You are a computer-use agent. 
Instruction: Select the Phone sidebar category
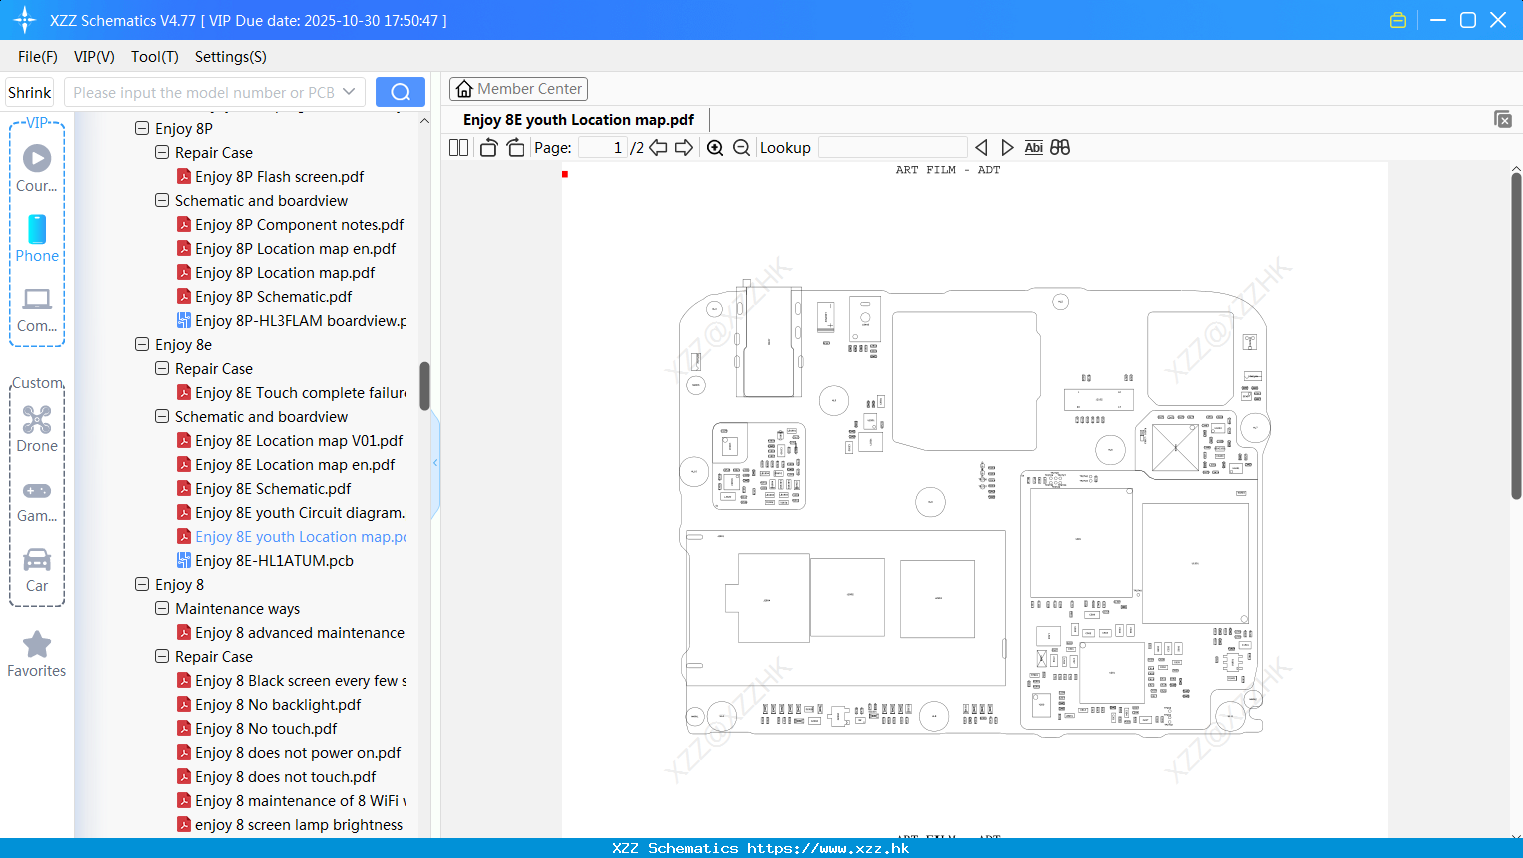(37, 238)
